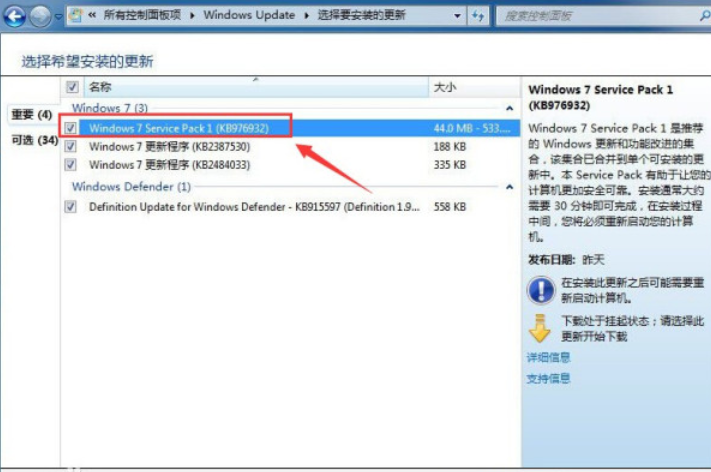Open the recent pages dropdown arrow
The image size is (711, 472).
coord(58,17)
